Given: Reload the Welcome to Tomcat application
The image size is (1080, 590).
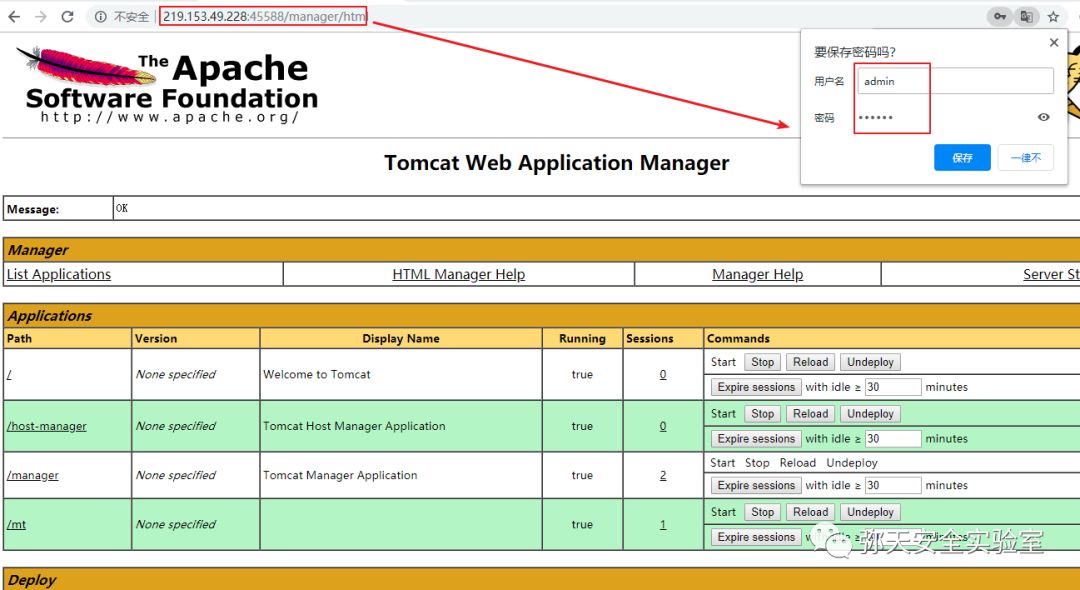Looking at the screenshot, I should point(811,362).
